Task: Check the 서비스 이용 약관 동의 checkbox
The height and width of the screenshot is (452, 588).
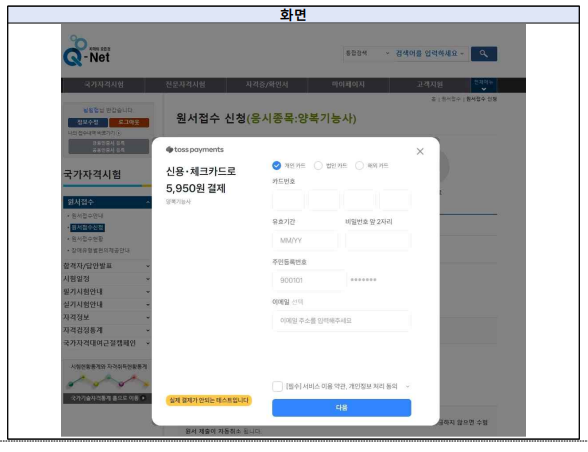Action: pyautogui.click(x=278, y=386)
